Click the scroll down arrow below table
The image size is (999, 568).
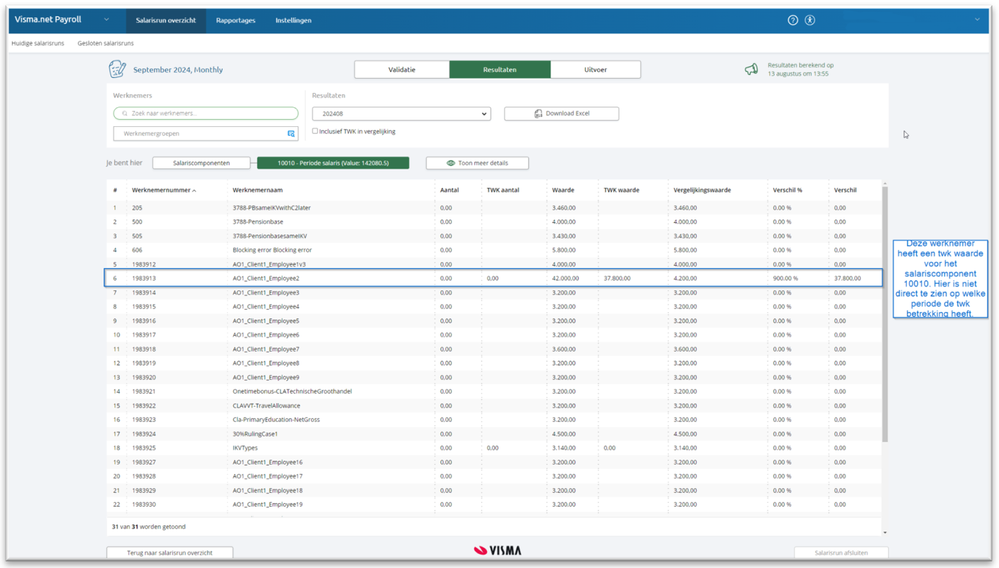point(884,532)
